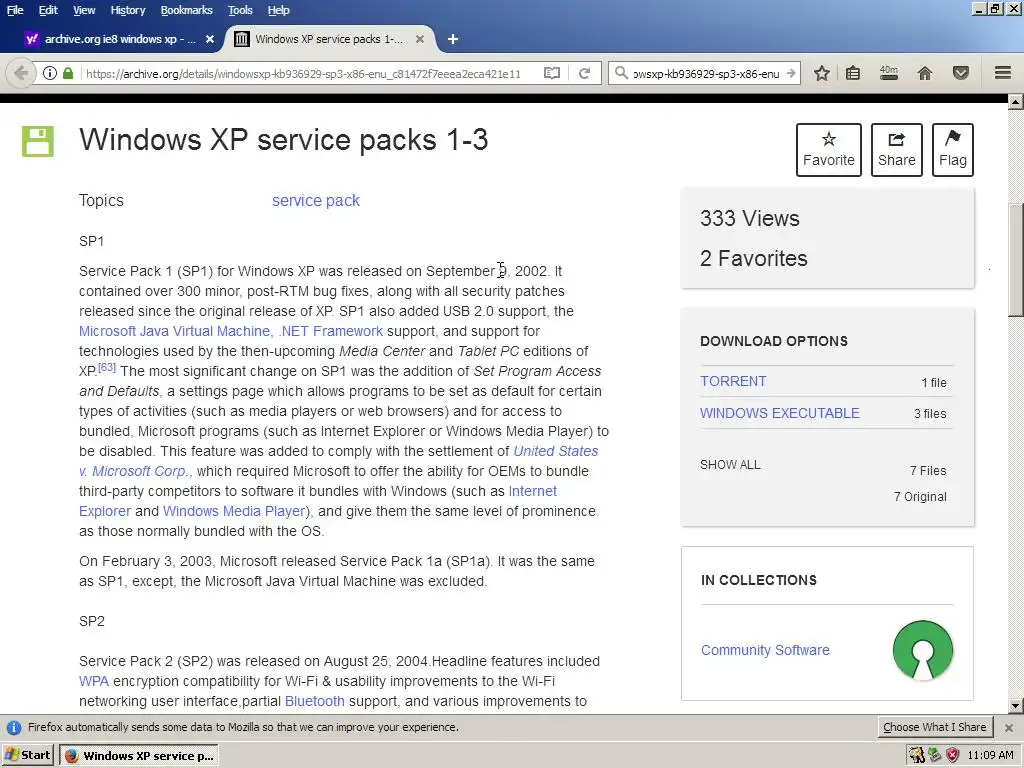Open the Edit menu
Screen dimensions: 1024x768
pos(48,10)
